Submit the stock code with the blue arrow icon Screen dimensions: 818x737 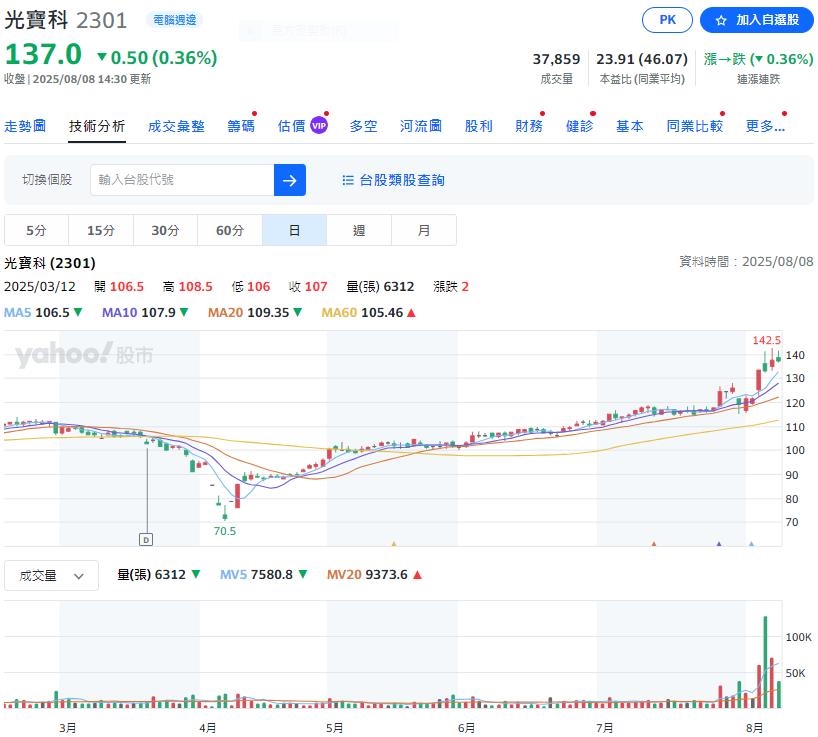pos(290,180)
